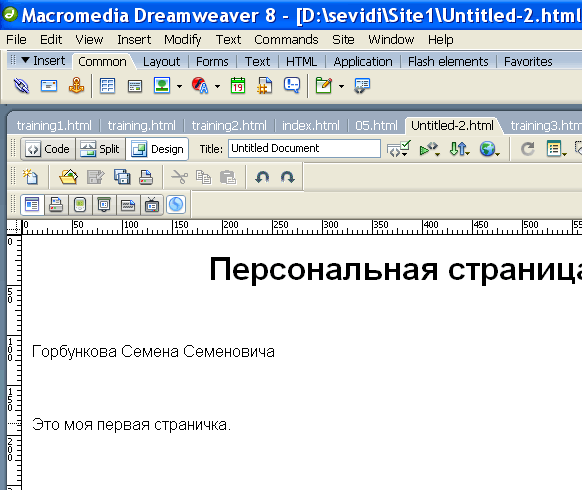This screenshot has height=490, width=582.
Task: Switch to training1.html document tab
Action: point(54,125)
